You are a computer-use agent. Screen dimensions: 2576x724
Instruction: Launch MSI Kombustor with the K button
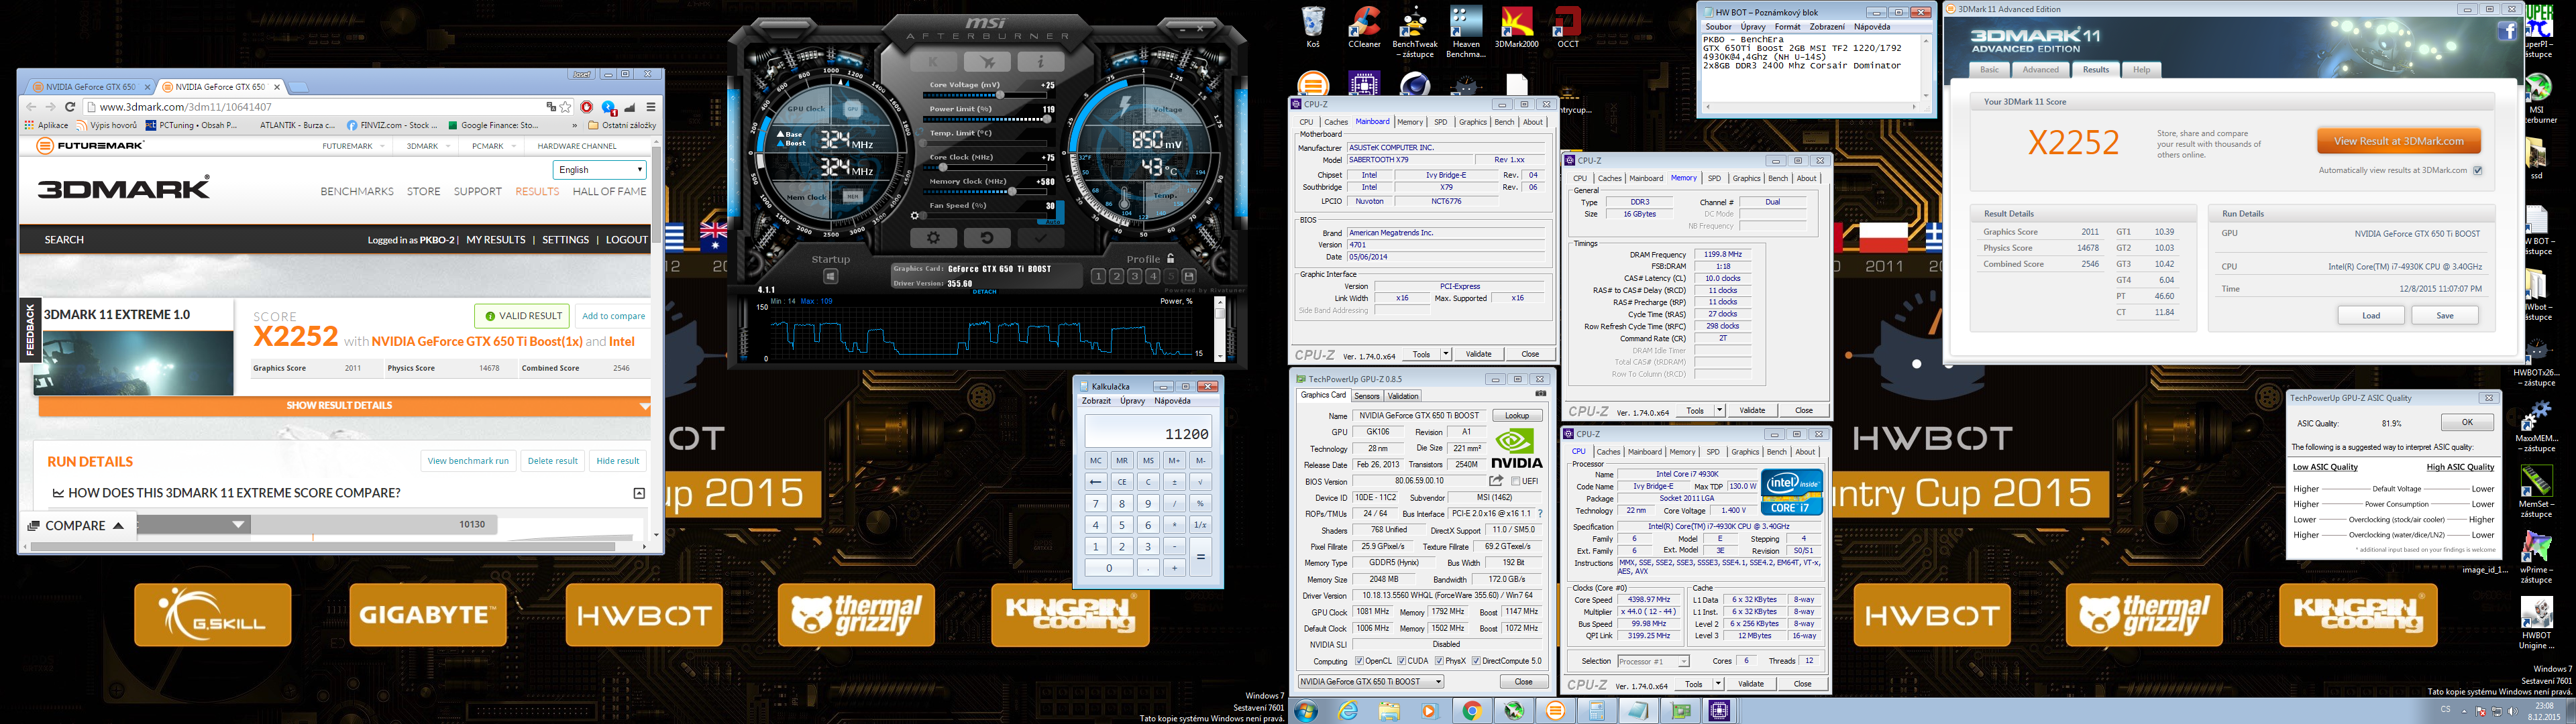click(933, 62)
